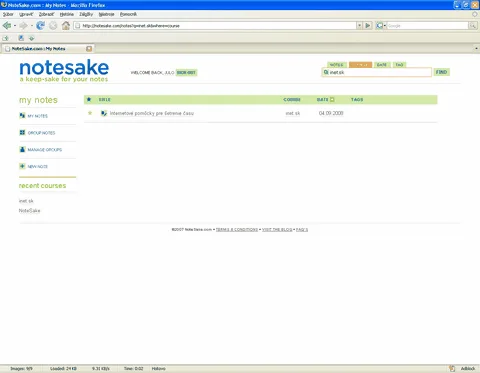480x373 pixels.
Task: Toggle the star on the Internetové pomôcky note
Action: click(90, 113)
